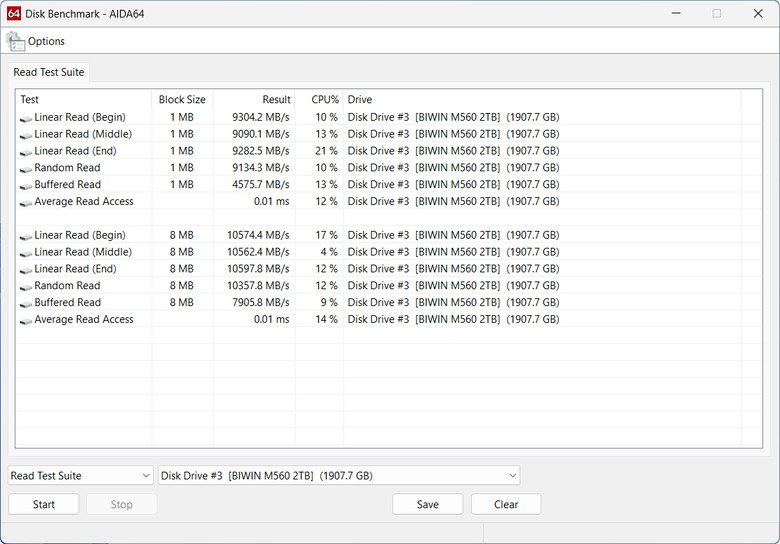Select the 10562.4 MB/s result value
This screenshot has height=544, width=780.
pos(258,252)
